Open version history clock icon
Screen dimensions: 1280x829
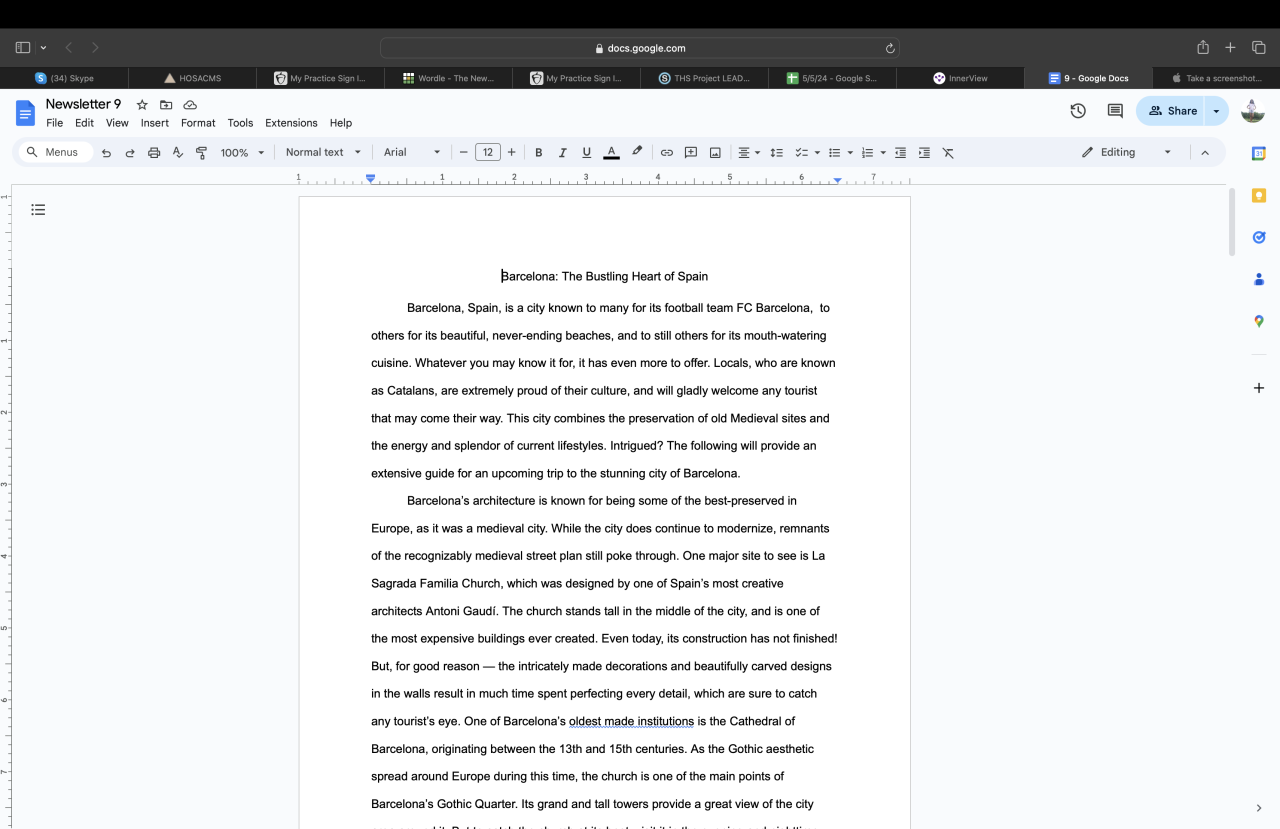[1078, 111]
